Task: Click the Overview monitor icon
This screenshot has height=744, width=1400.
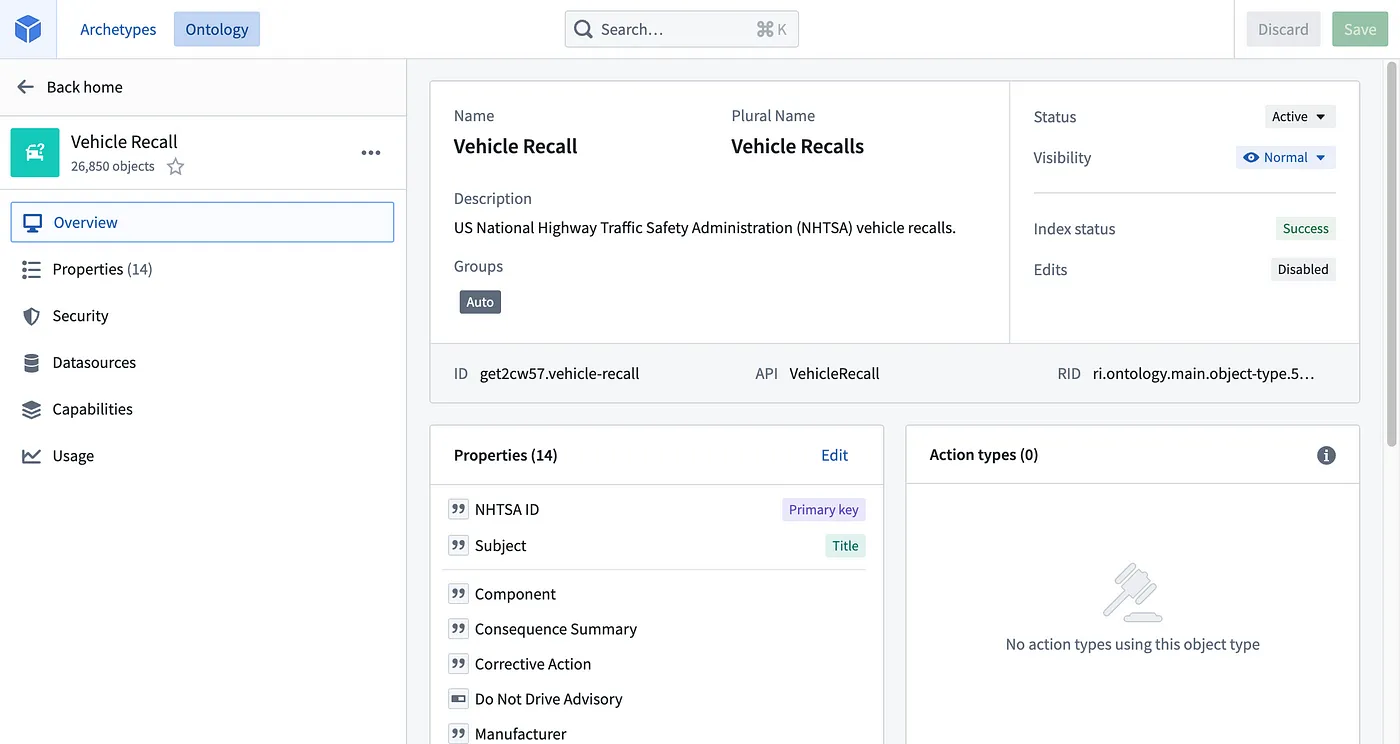Action: (x=32, y=222)
